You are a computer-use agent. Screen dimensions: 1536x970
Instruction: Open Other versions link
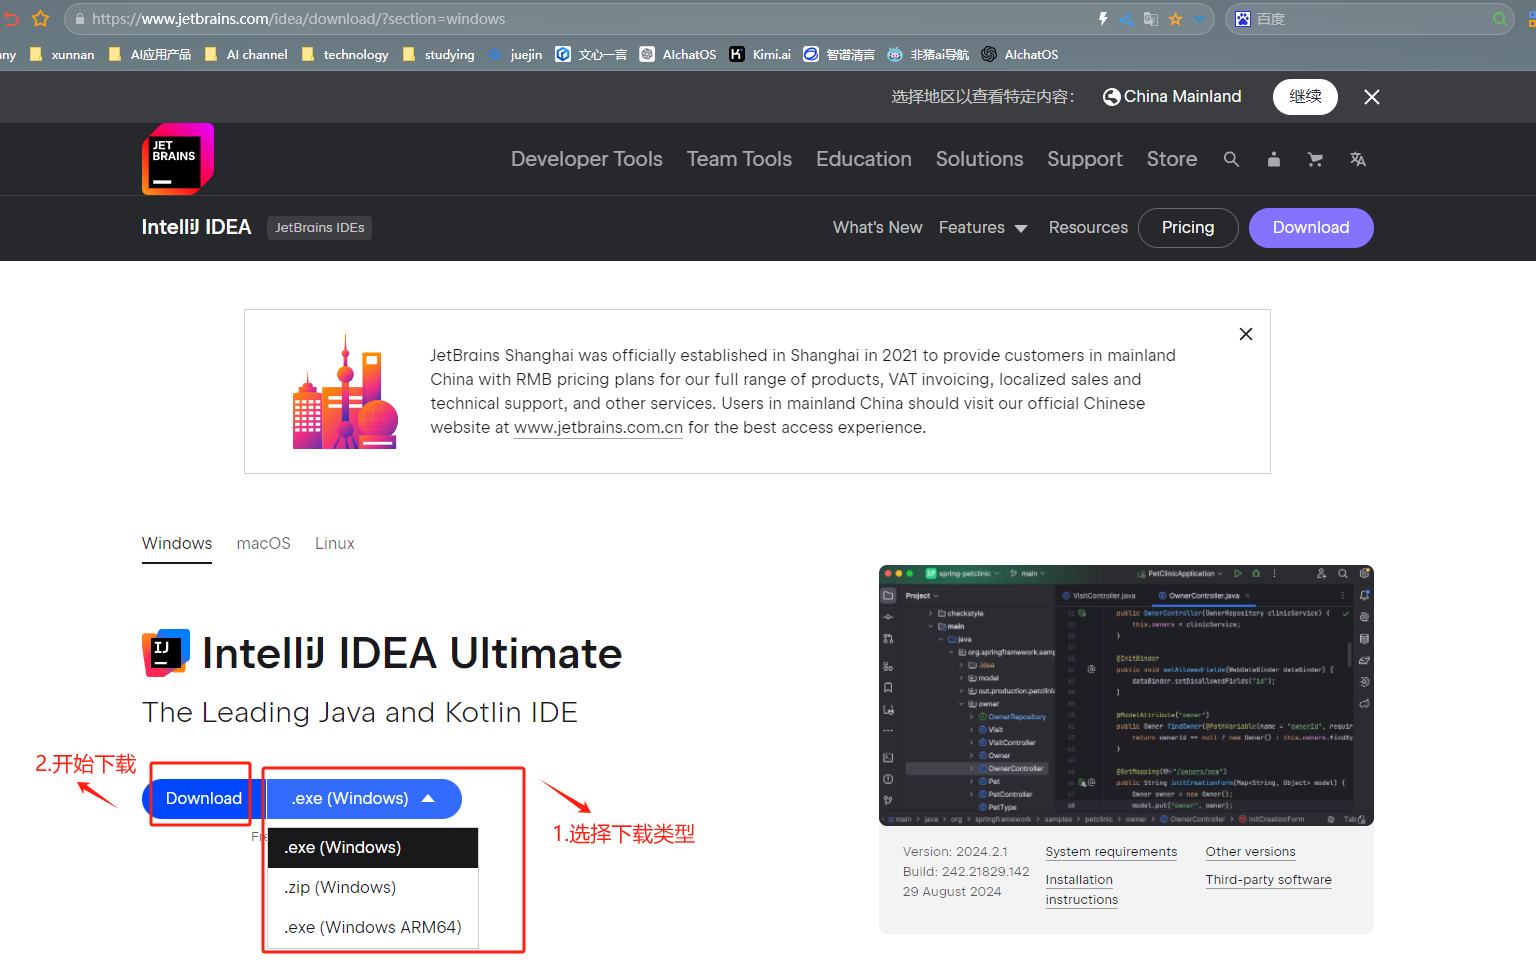coord(1250,852)
